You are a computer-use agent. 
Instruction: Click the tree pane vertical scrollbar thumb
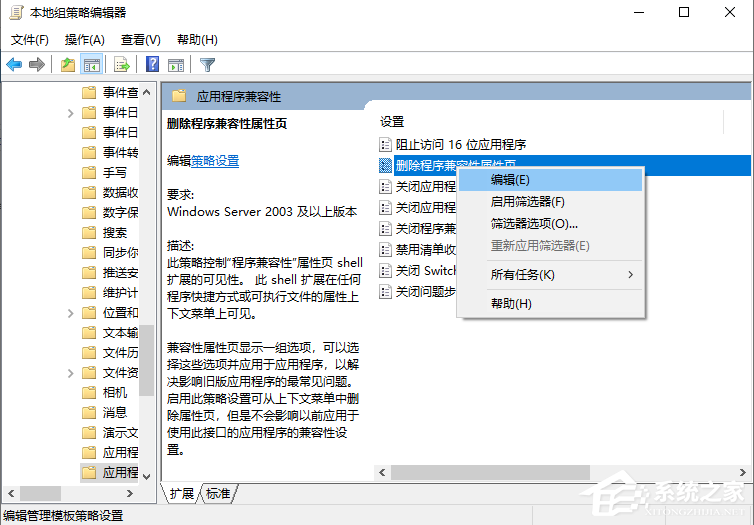click(x=147, y=360)
